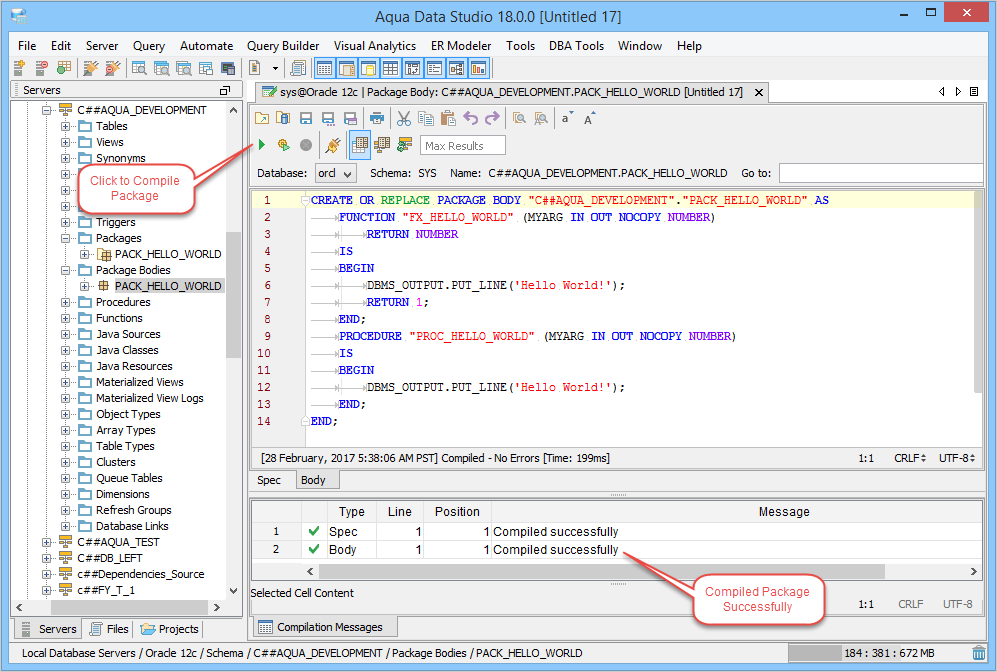Collapse the C##AQUA_DEVELOPMENT schema node

[x=47, y=110]
